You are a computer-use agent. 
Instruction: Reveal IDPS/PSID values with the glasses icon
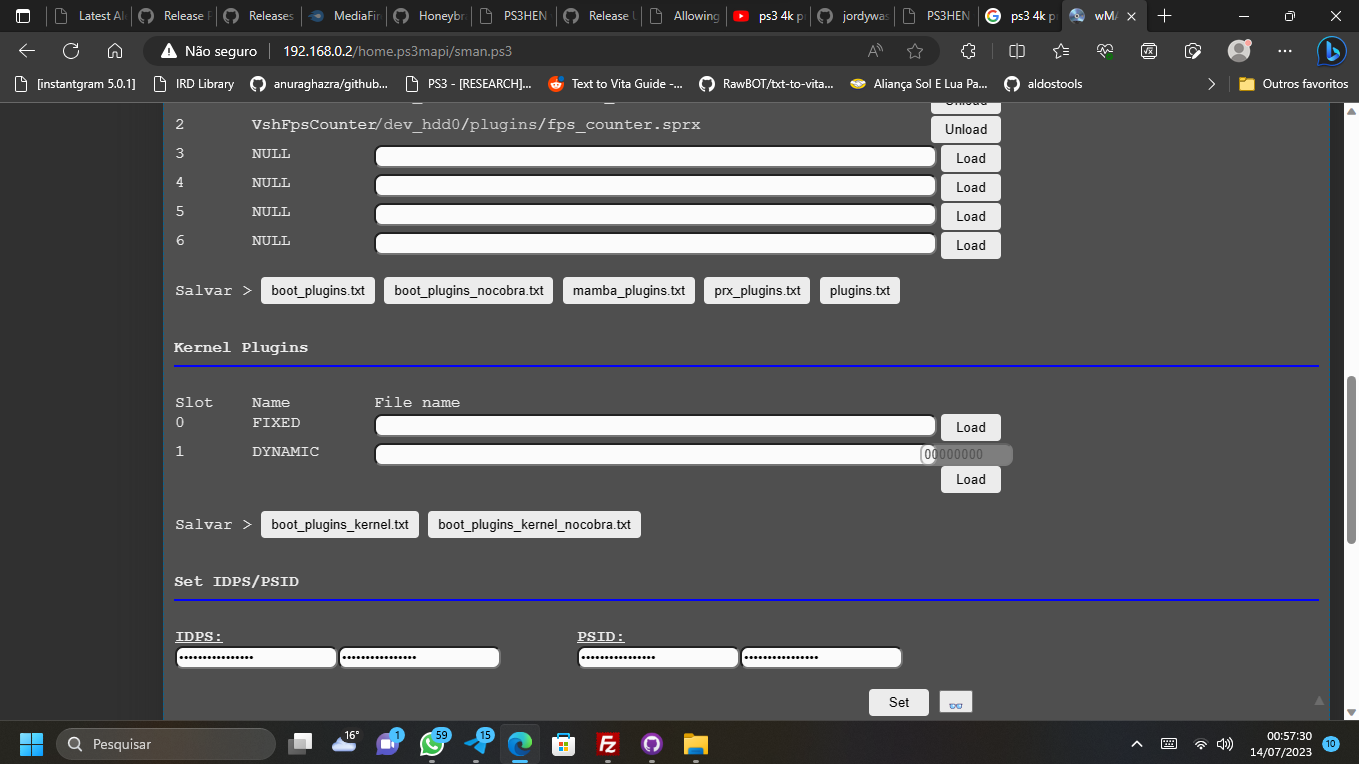(955, 702)
